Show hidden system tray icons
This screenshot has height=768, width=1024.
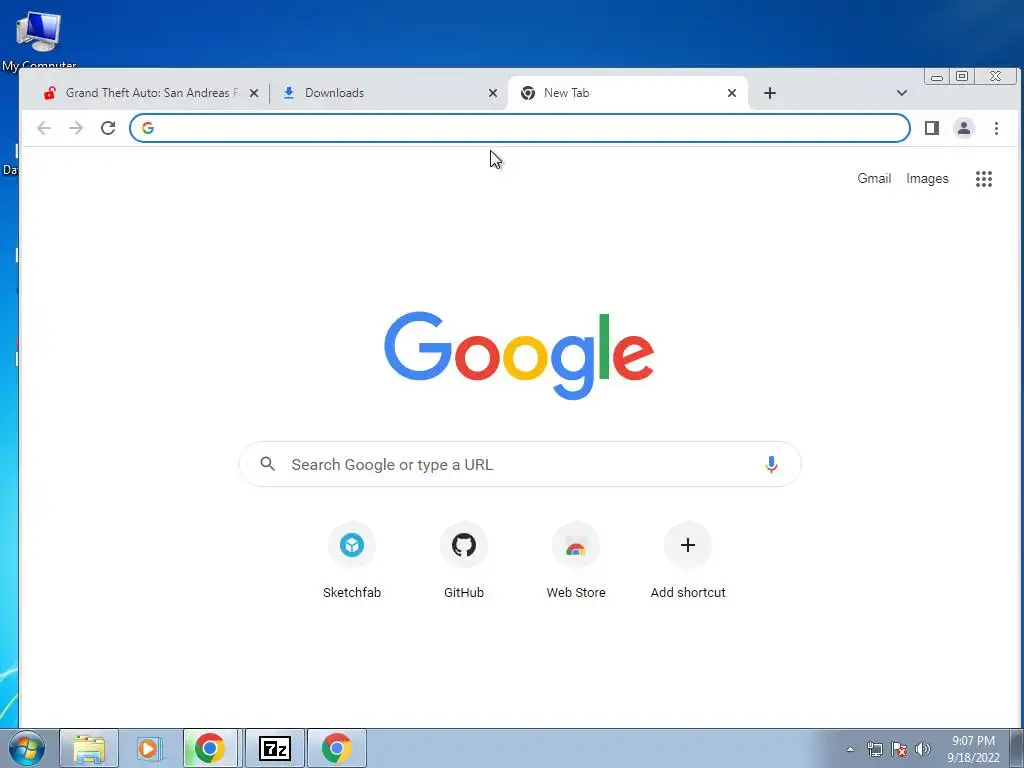[850, 749]
